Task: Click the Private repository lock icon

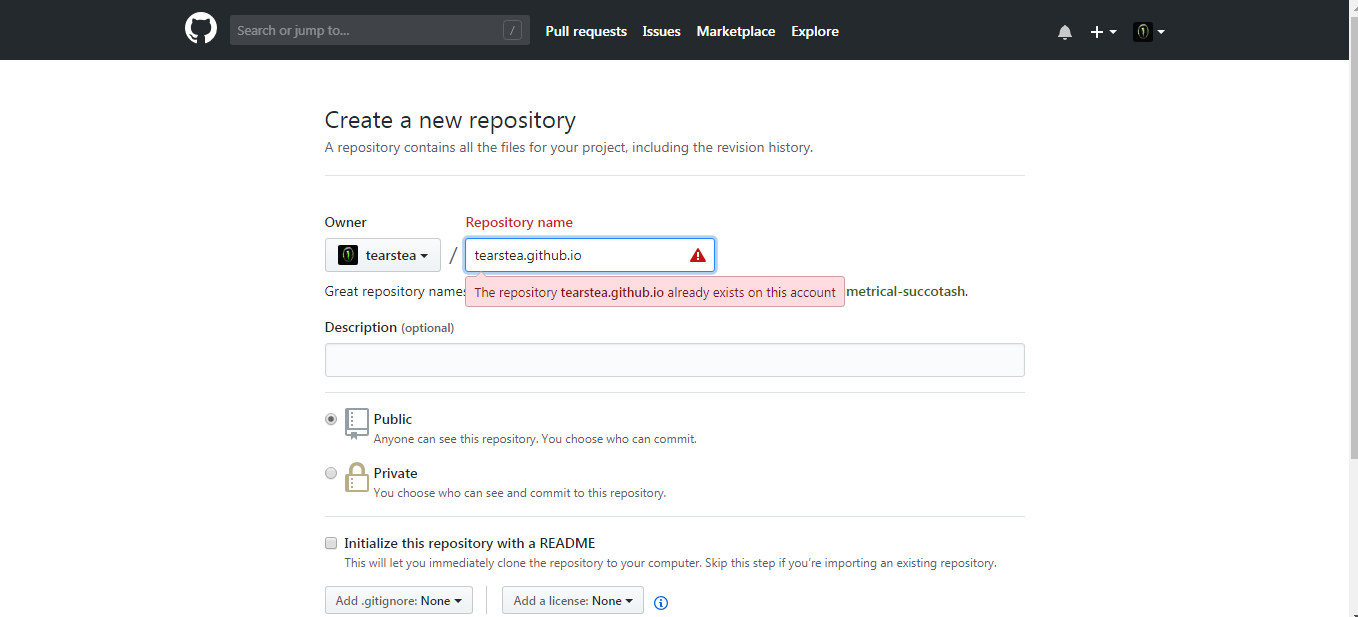Action: 357,477
